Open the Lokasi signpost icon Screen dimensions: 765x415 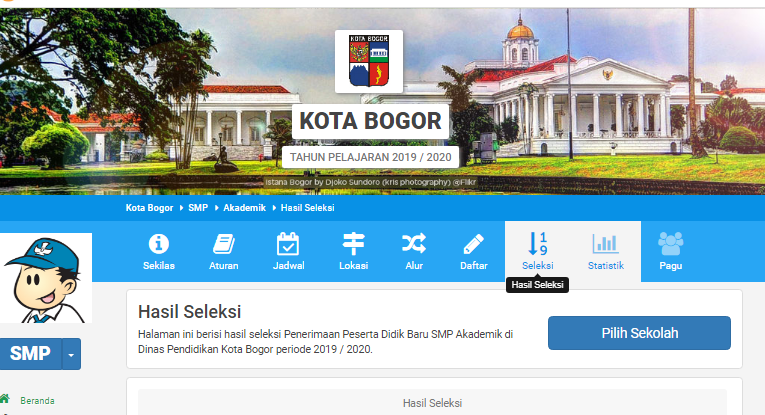pyautogui.click(x=353, y=244)
